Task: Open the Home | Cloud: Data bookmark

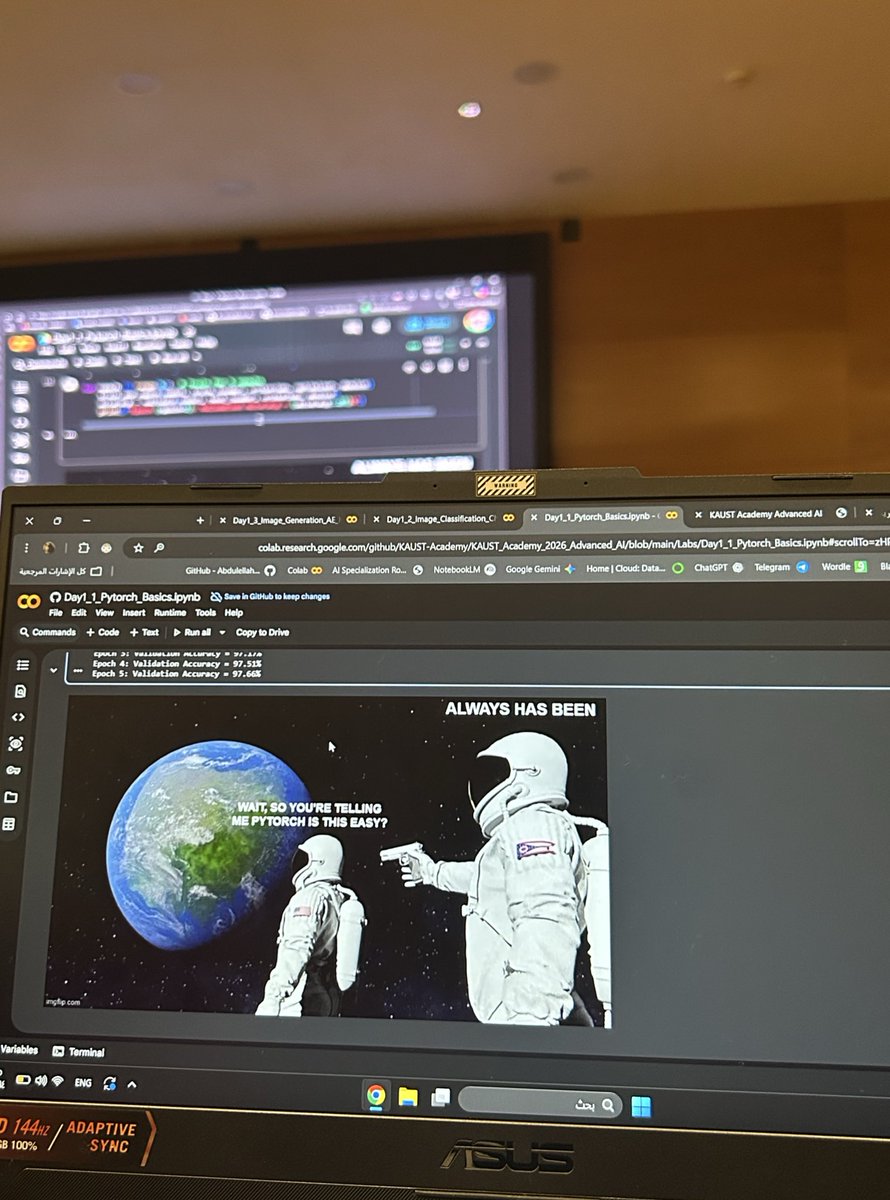Action: (634, 568)
